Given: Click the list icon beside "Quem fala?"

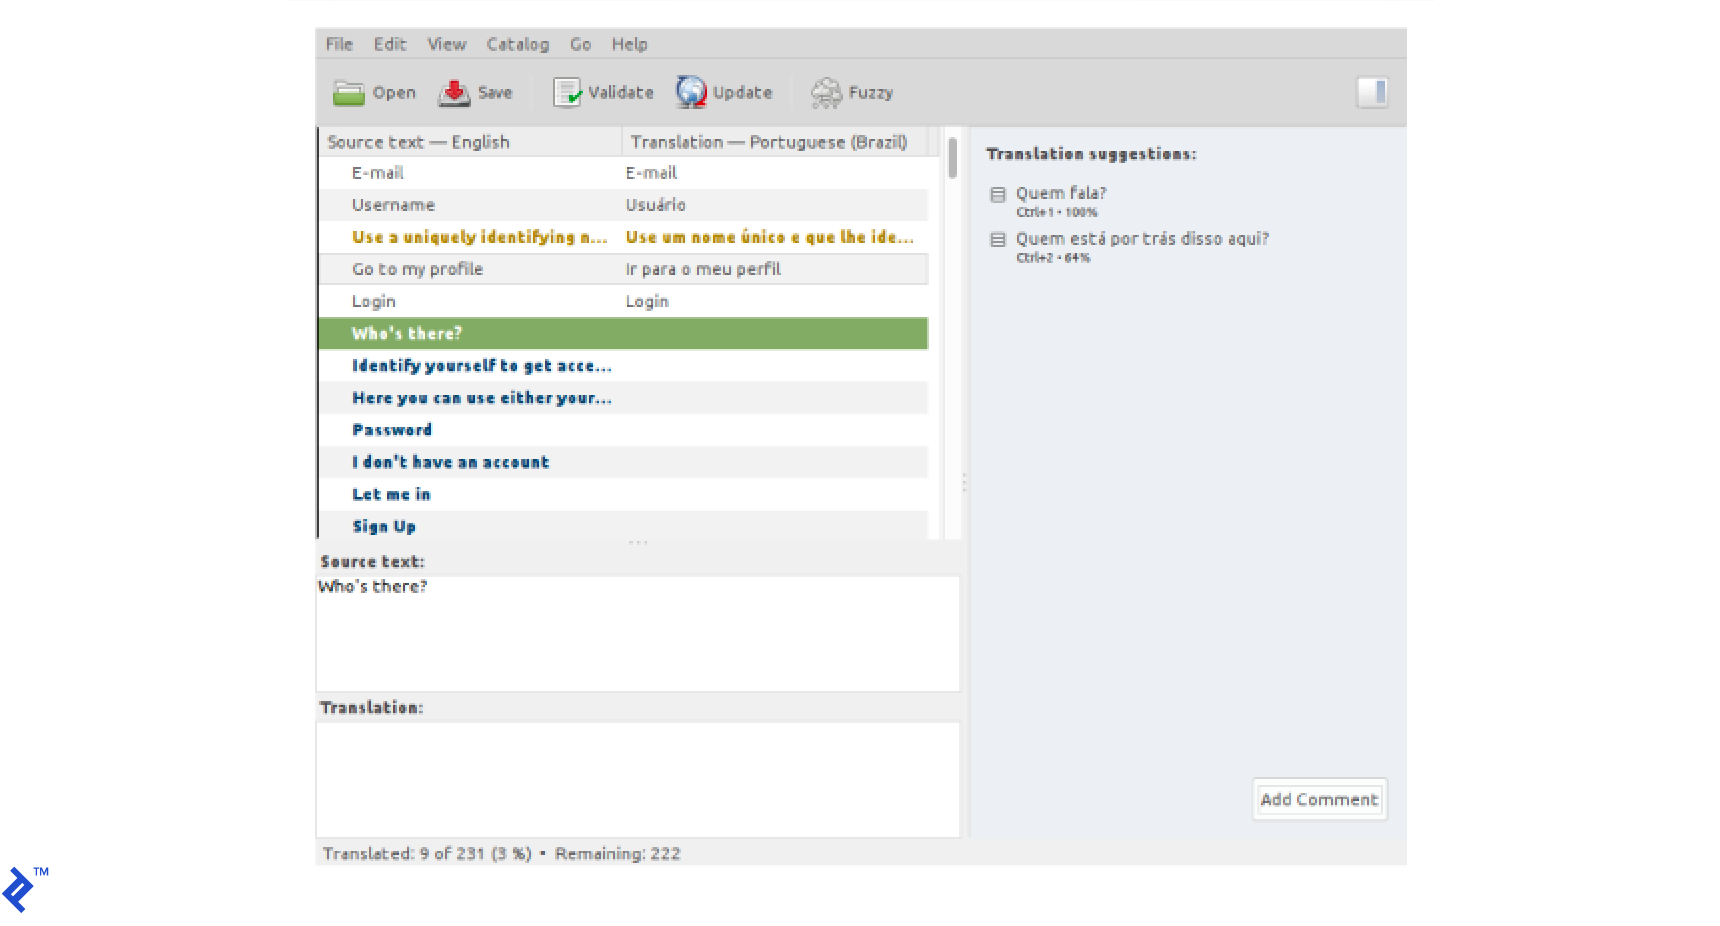Looking at the screenshot, I should coord(998,193).
